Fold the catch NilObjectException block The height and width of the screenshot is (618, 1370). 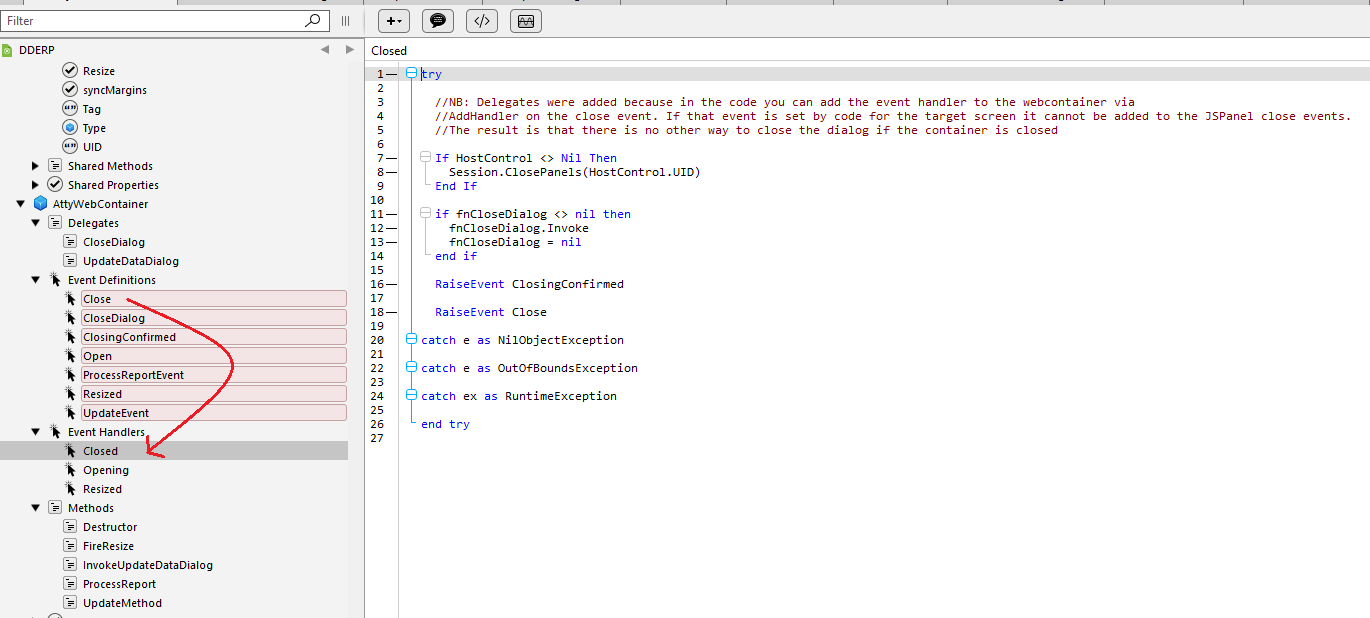(x=411, y=339)
